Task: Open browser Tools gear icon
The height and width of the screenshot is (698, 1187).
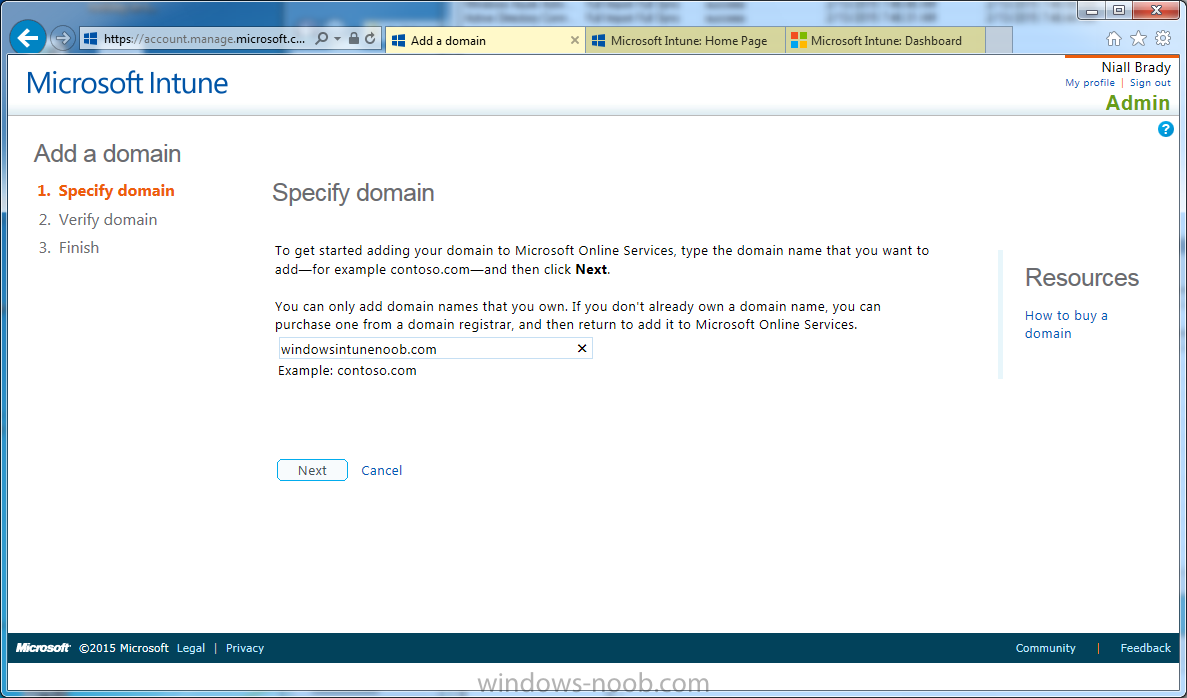Action: click(1163, 39)
